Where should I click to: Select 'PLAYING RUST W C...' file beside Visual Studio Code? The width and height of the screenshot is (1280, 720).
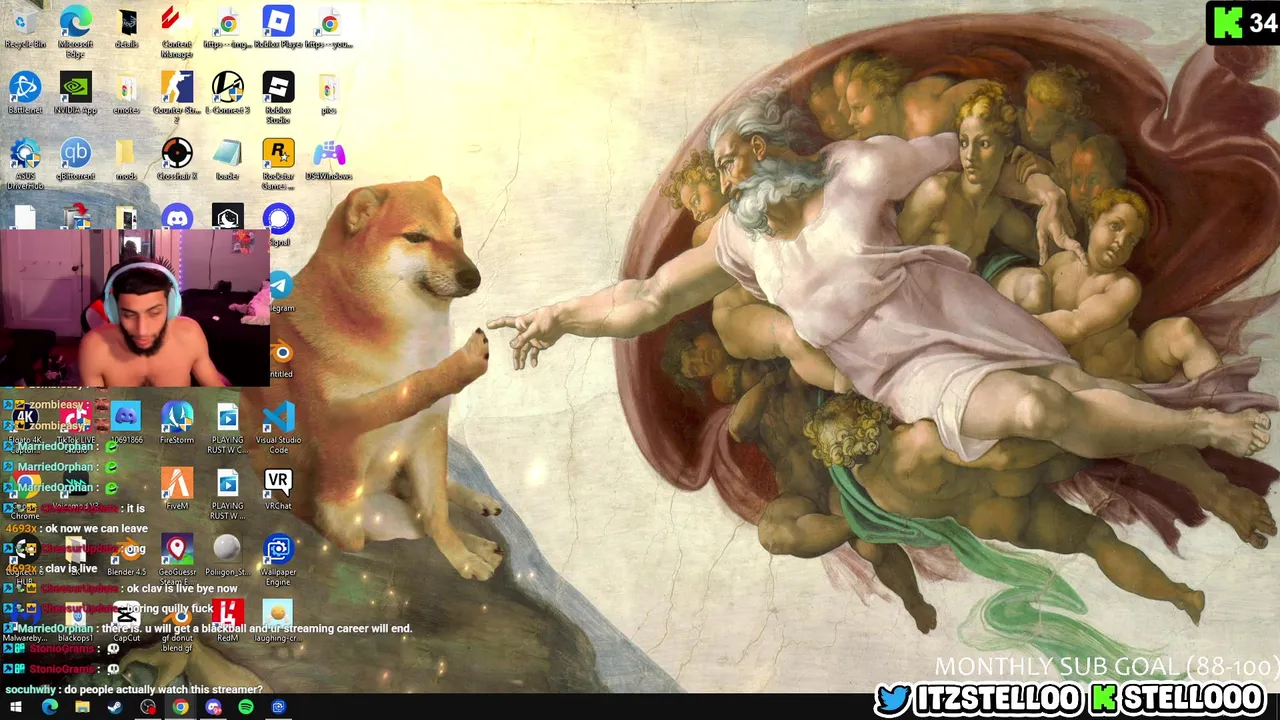tap(228, 427)
